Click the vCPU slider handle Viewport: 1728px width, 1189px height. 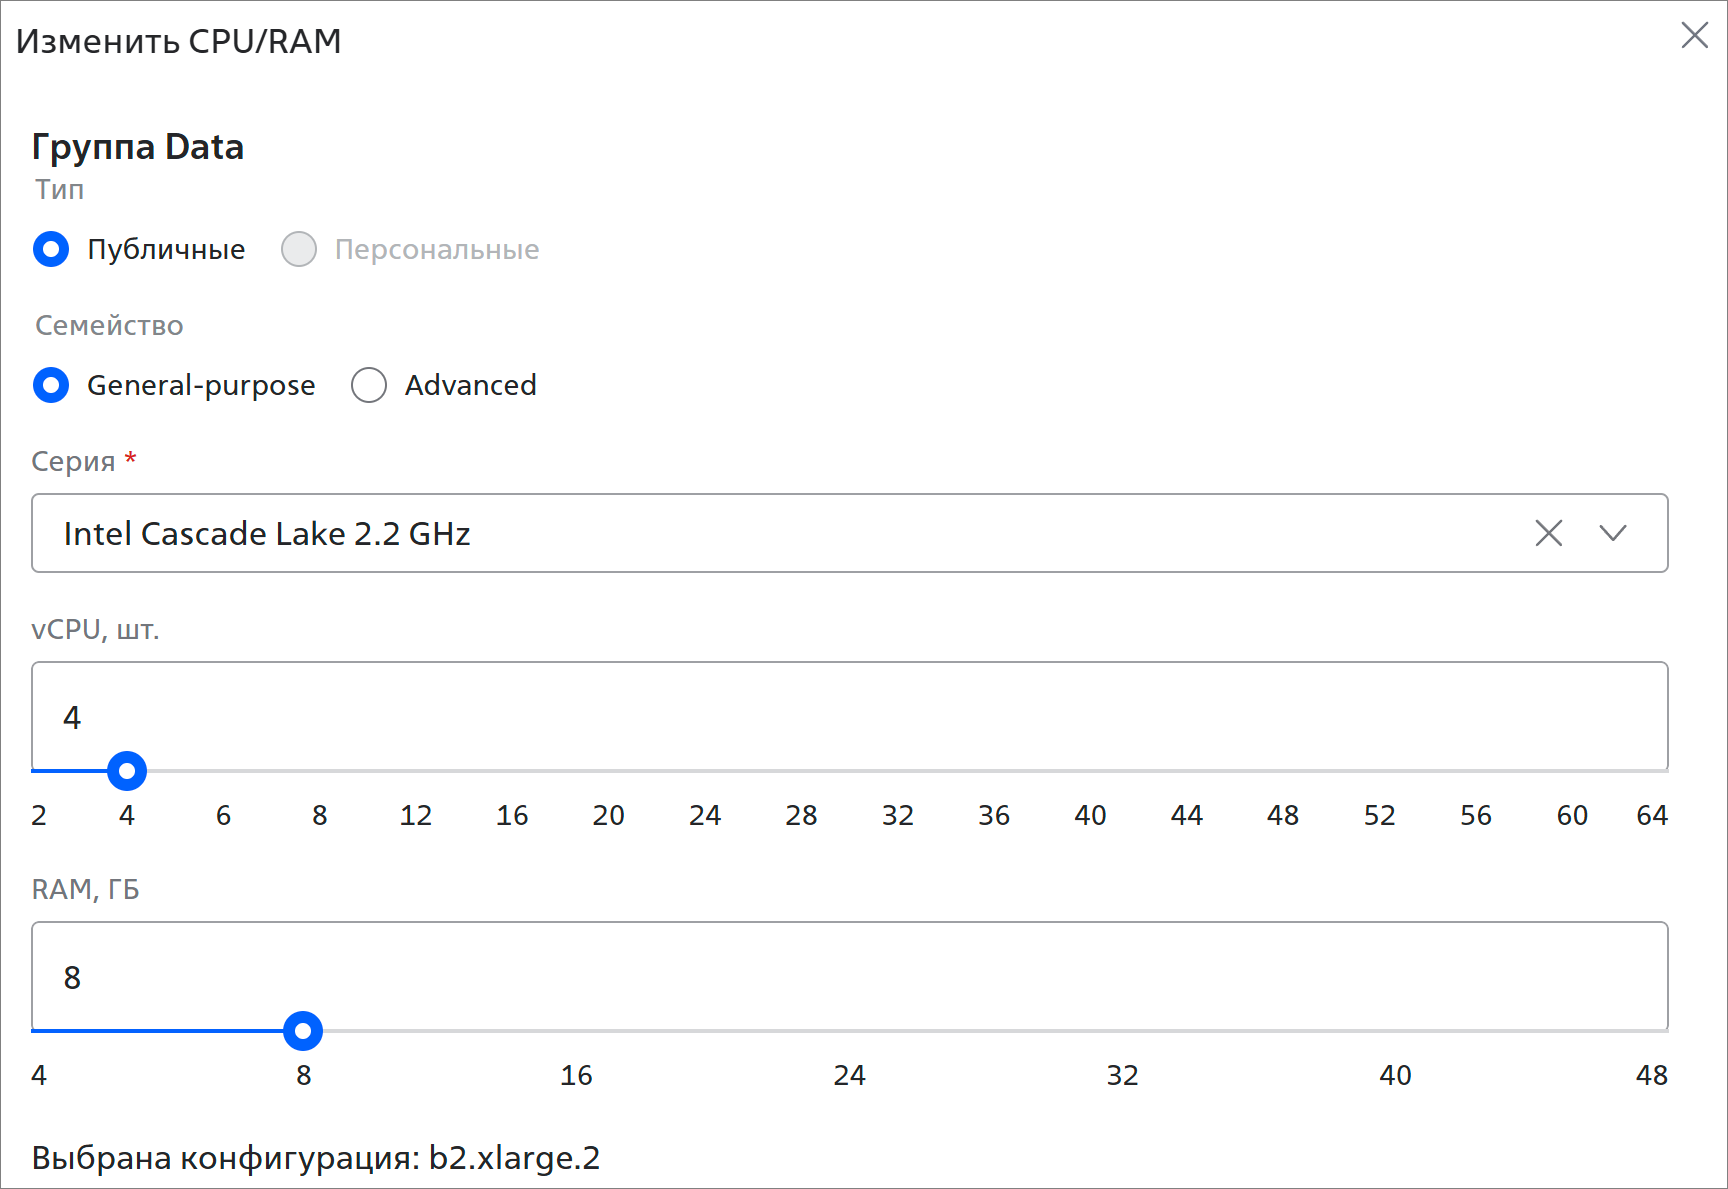[127, 771]
